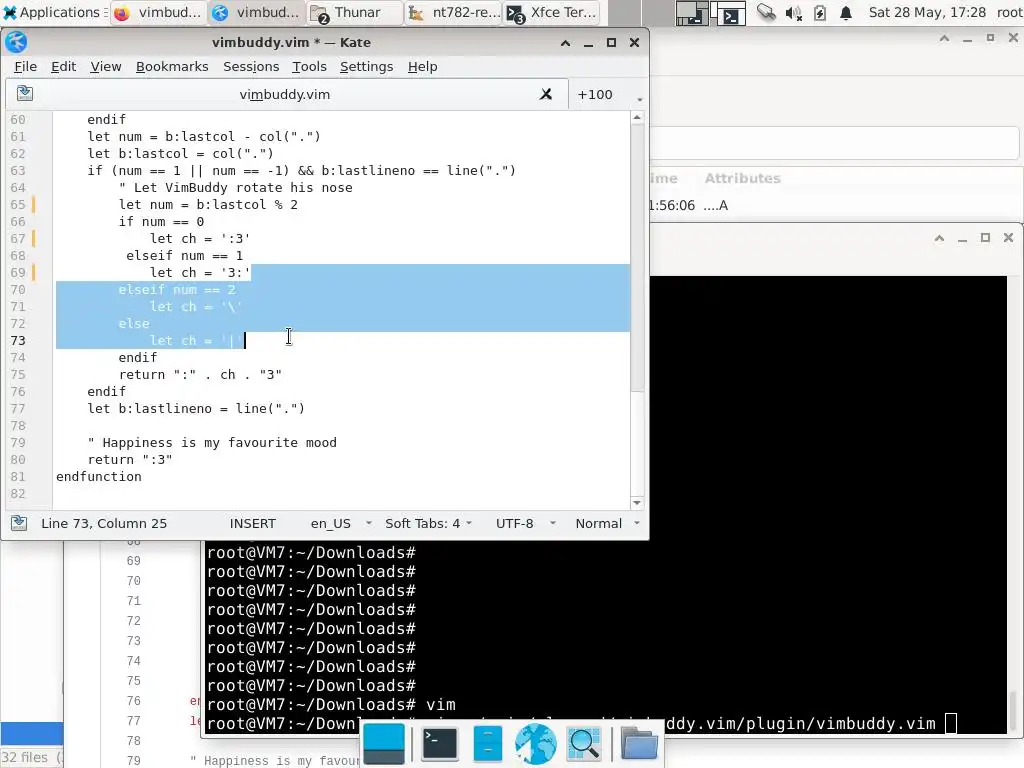The image size is (1024, 768).
Task: Open the en_US dictionary dropdown
Action: (x=340, y=524)
